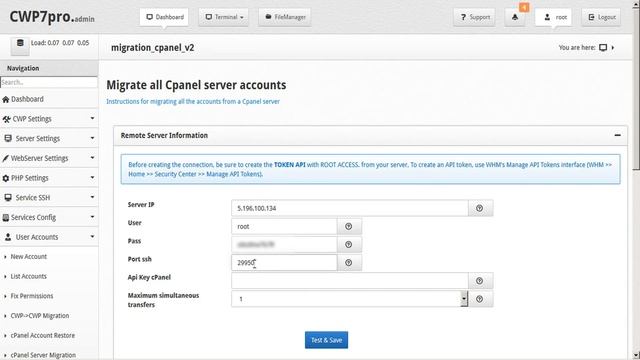Expand PHP Settings menu
Screen dimensions: 640x360
click(x=49, y=178)
